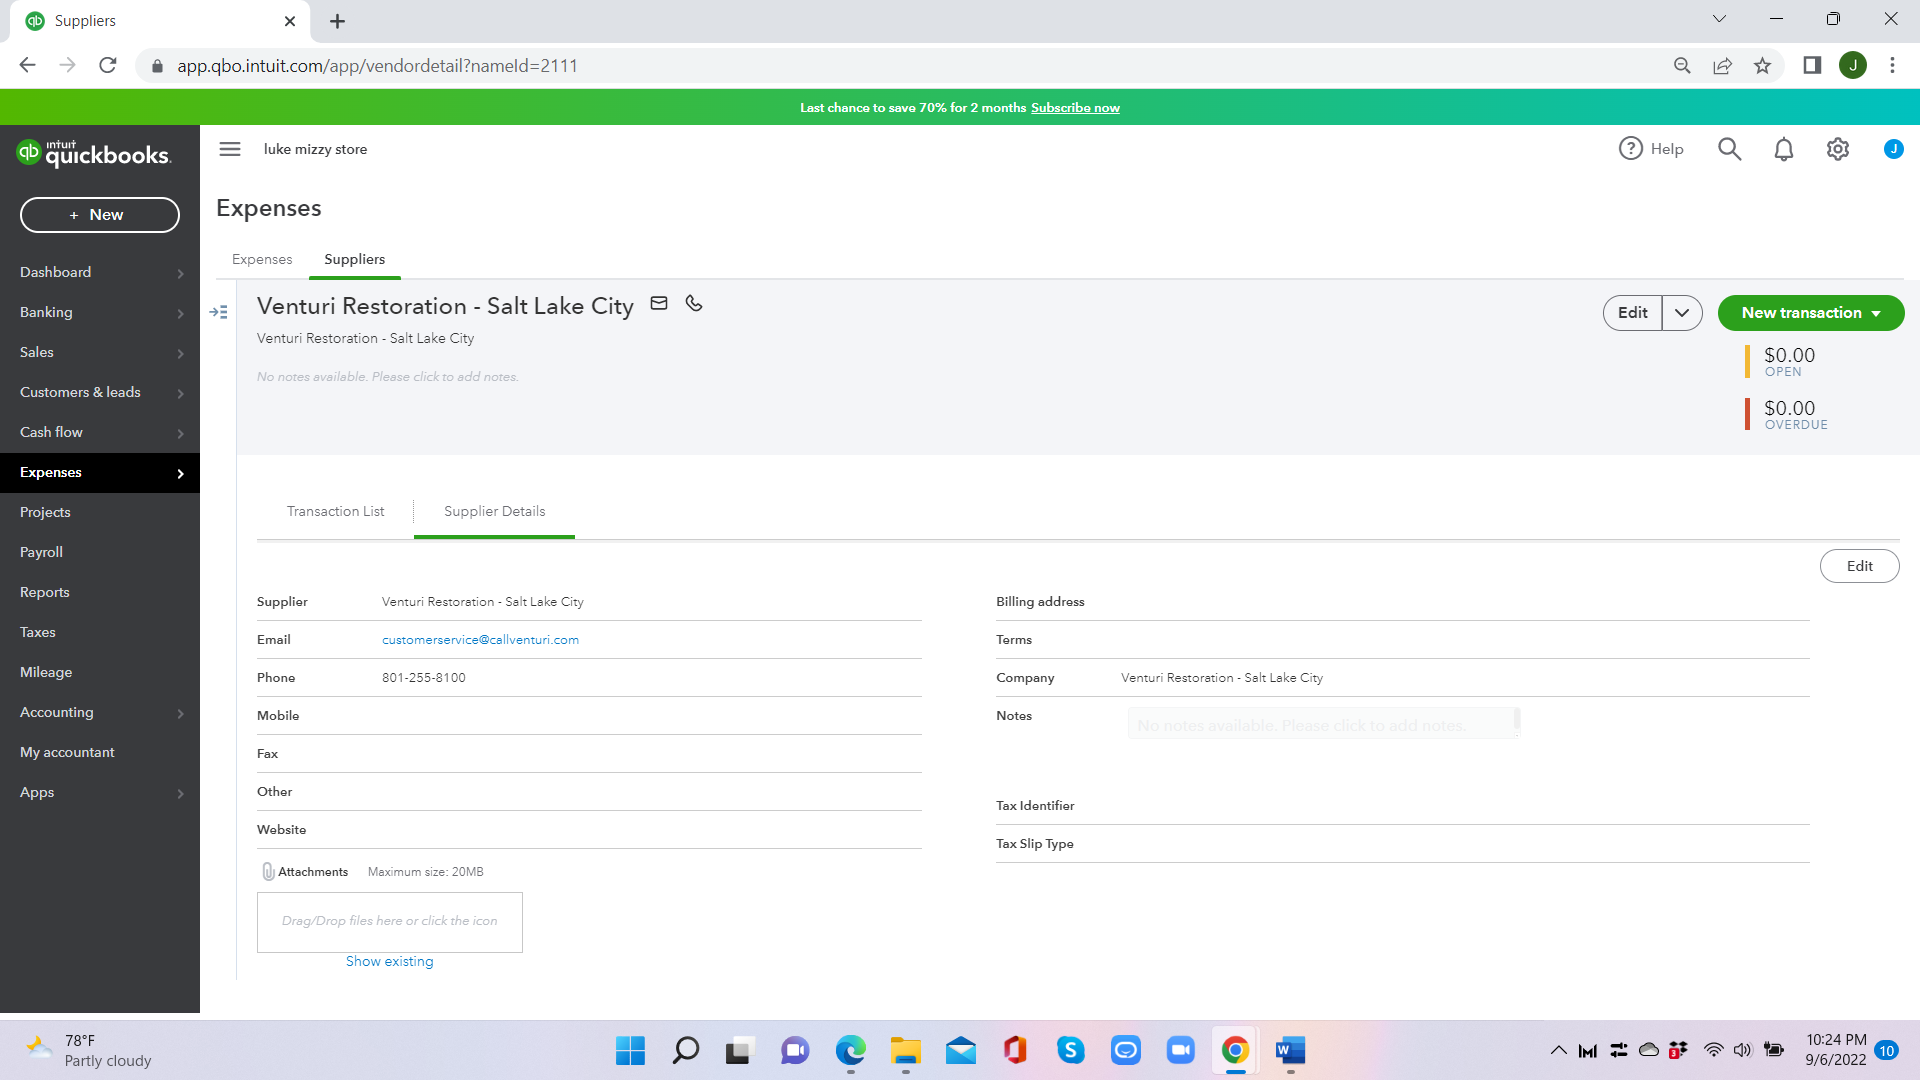
Task: Open the notifications bell
Action: pos(1783,150)
